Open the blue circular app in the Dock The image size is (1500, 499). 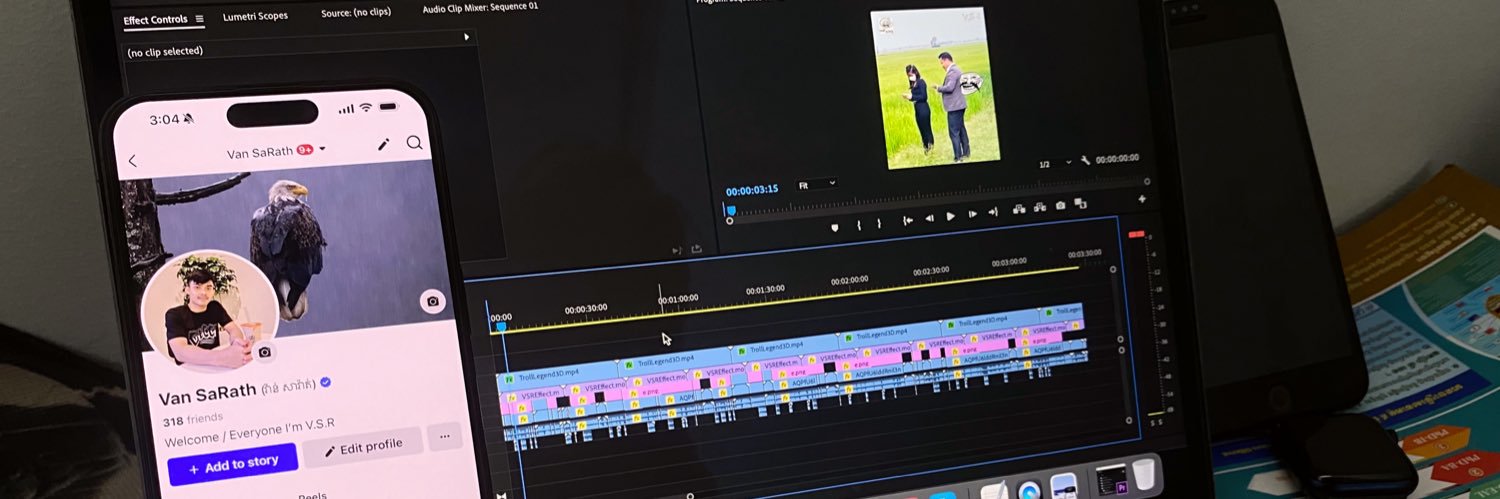(x=1029, y=492)
